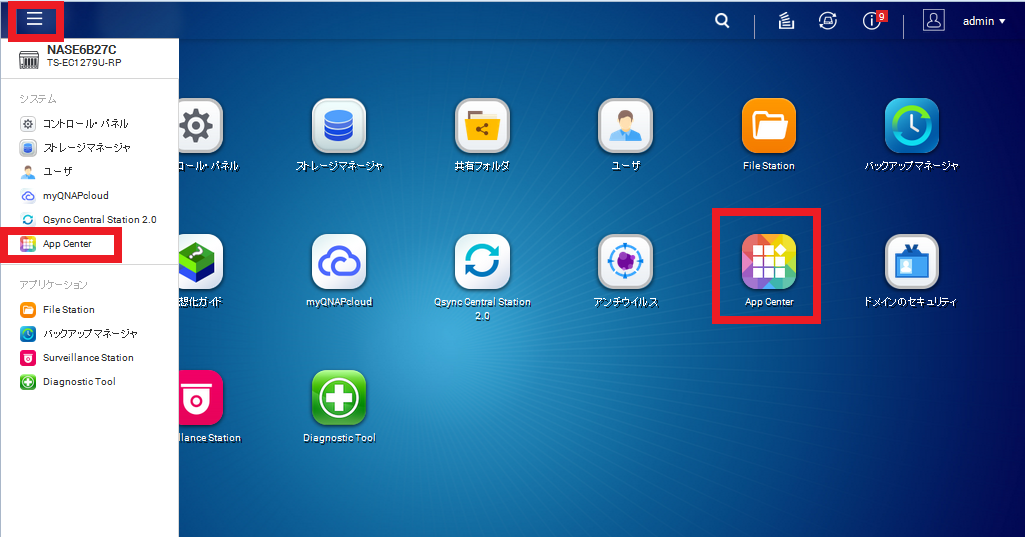Select ユーザ in side menu
The width and height of the screenshot is (1025, 537).
click(90, 171)
